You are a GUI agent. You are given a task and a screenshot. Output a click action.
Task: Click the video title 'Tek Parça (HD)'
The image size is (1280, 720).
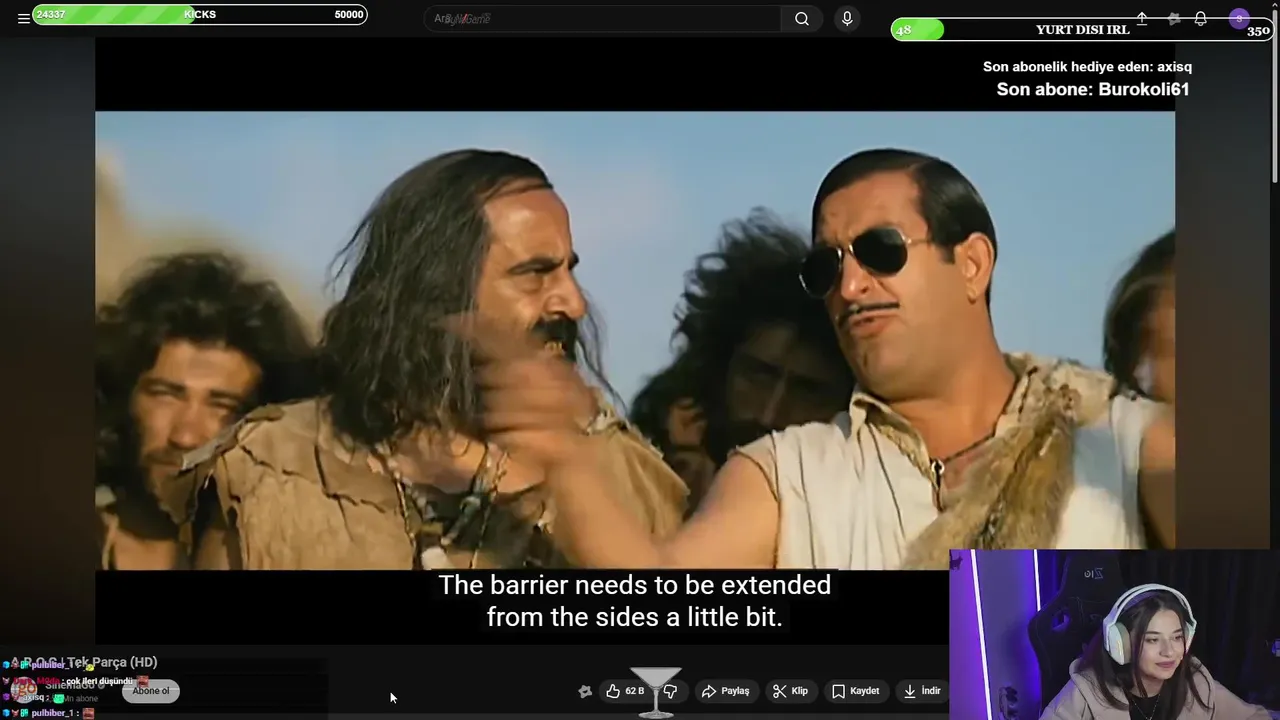(x=112, y=662)
